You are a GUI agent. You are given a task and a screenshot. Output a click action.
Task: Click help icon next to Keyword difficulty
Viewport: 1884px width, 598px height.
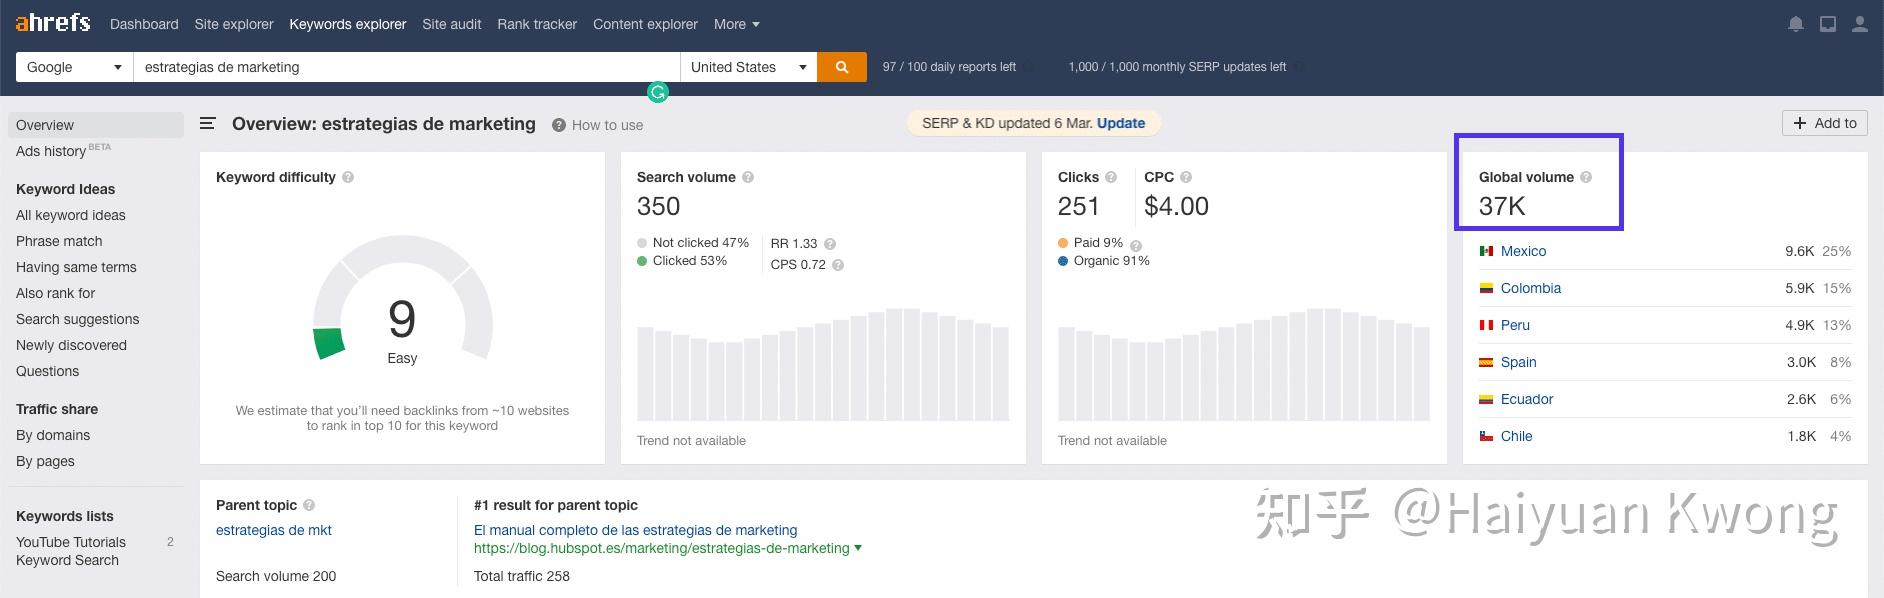tap(348, 177)
